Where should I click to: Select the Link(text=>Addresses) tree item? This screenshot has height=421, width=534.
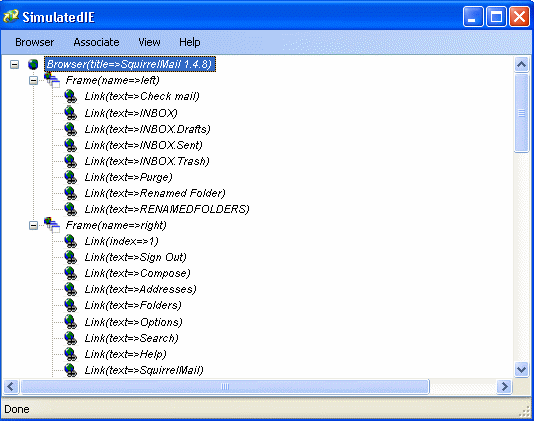point(140,289)
